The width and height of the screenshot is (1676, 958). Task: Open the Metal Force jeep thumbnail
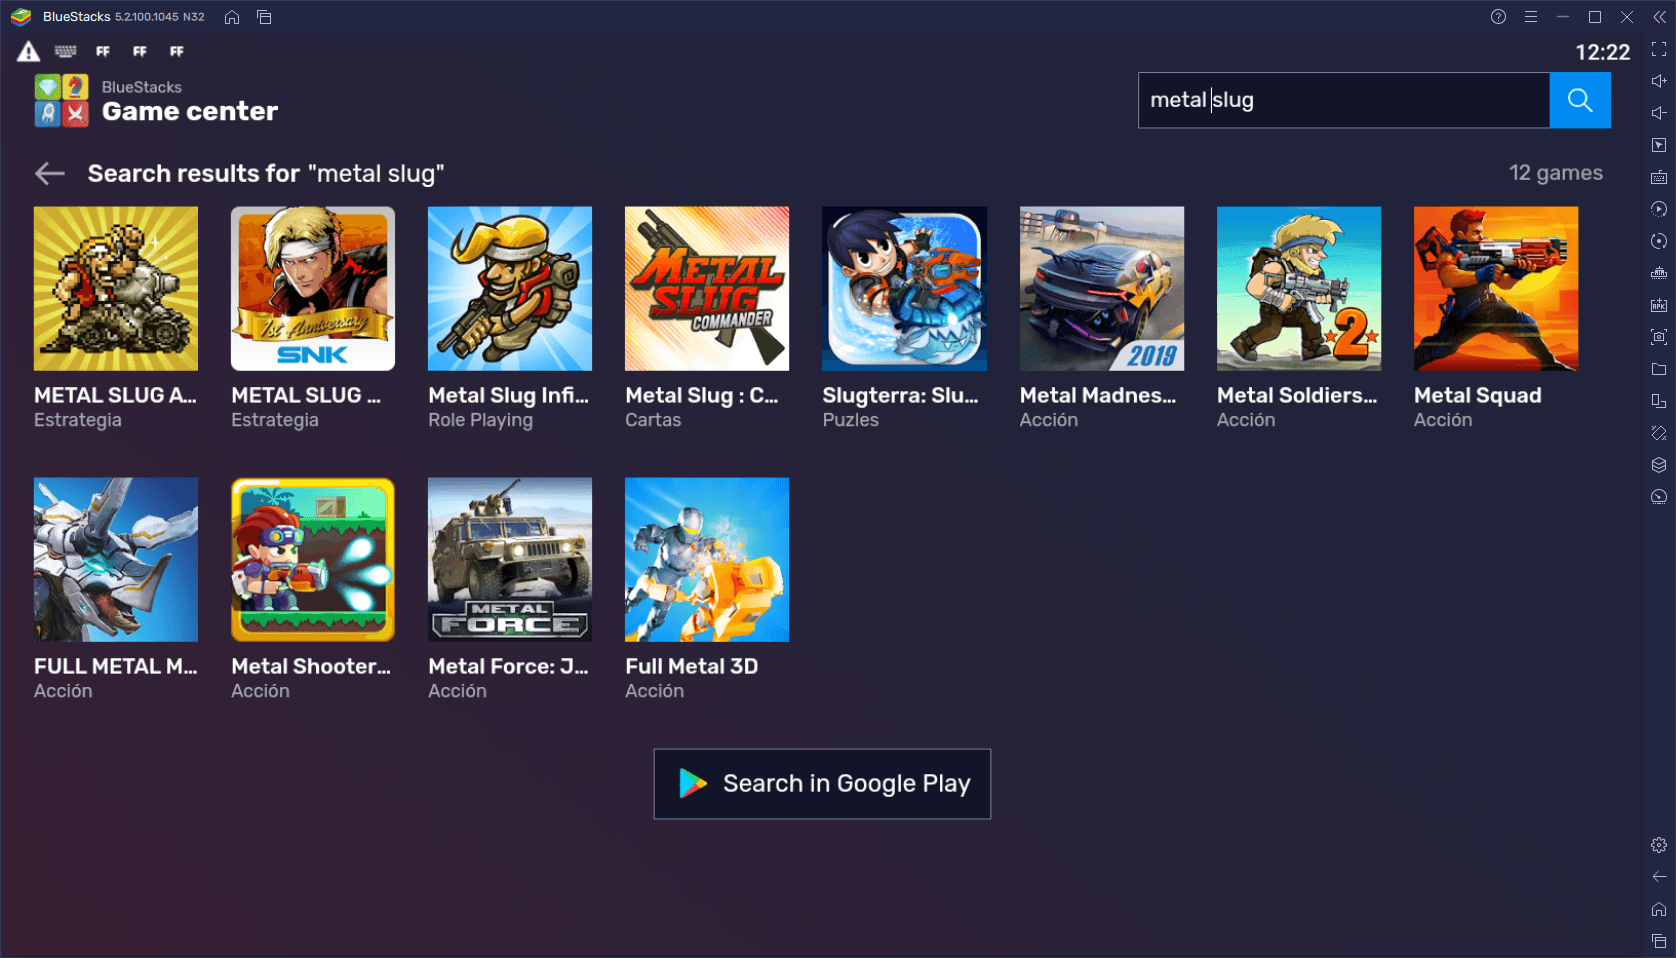[510, 560]
